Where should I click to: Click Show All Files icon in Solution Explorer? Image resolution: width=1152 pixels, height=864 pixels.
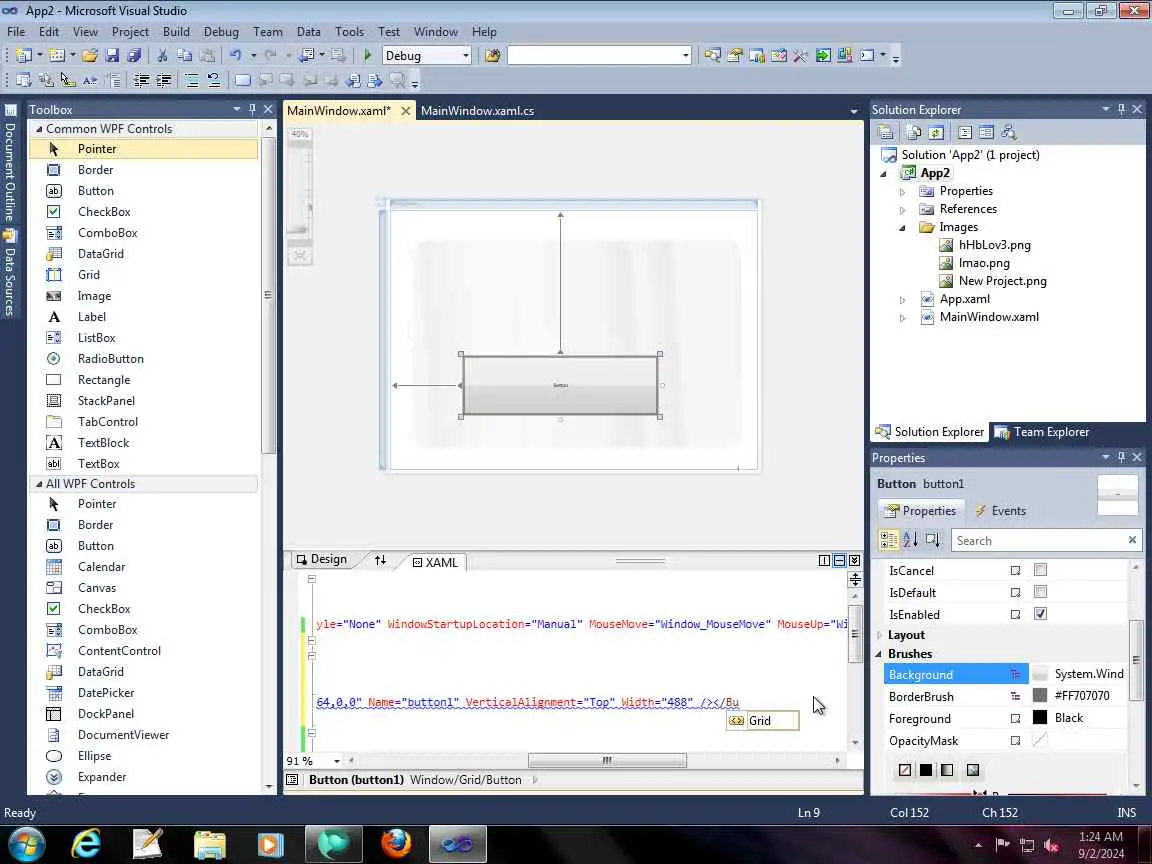point(913,132)
